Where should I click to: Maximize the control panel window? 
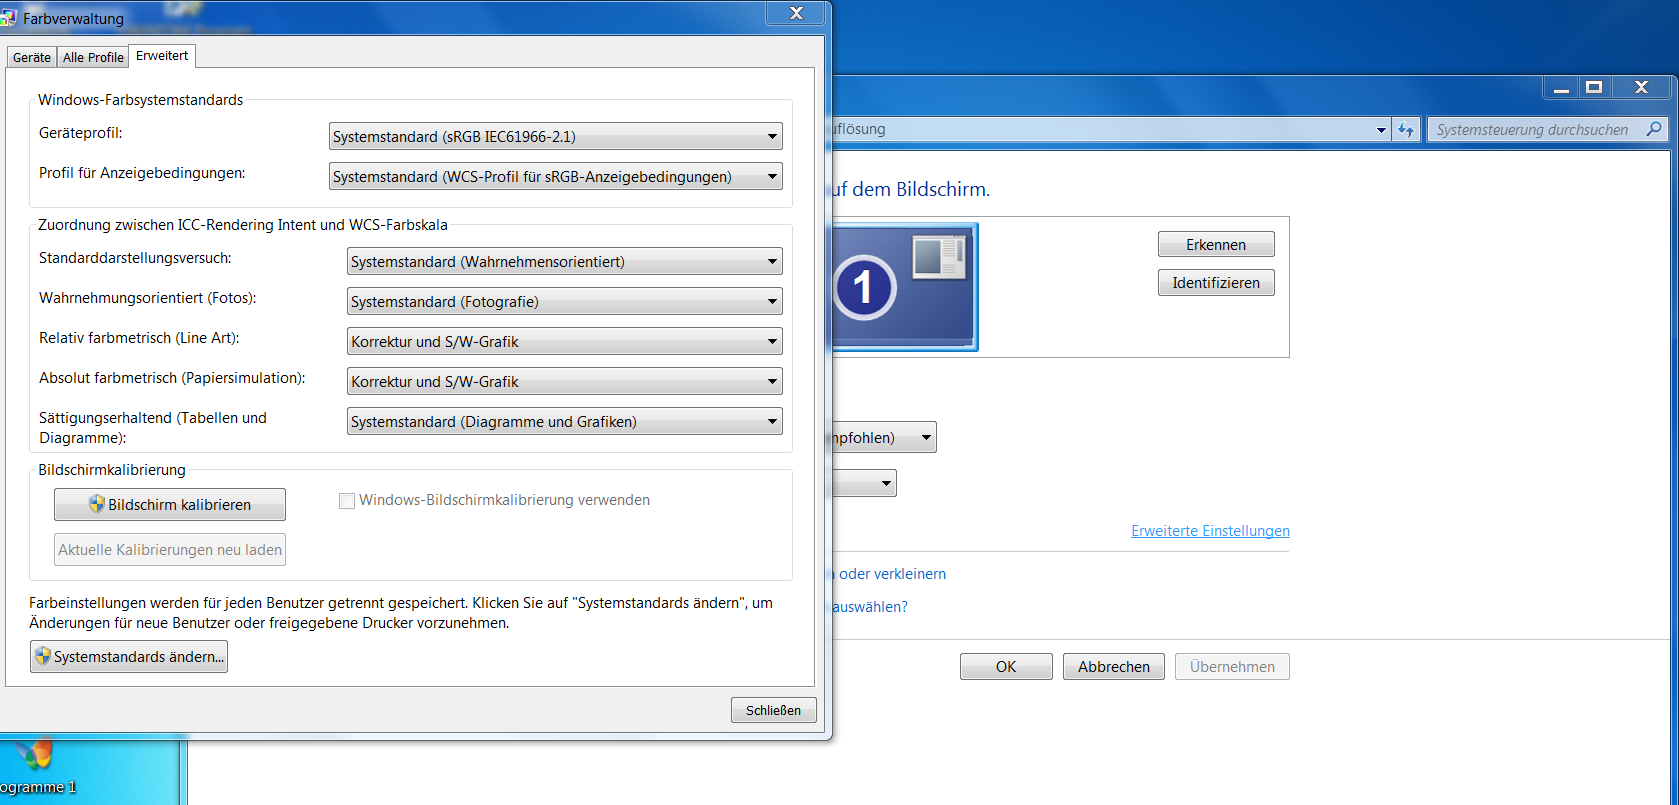pos(1594,88)
